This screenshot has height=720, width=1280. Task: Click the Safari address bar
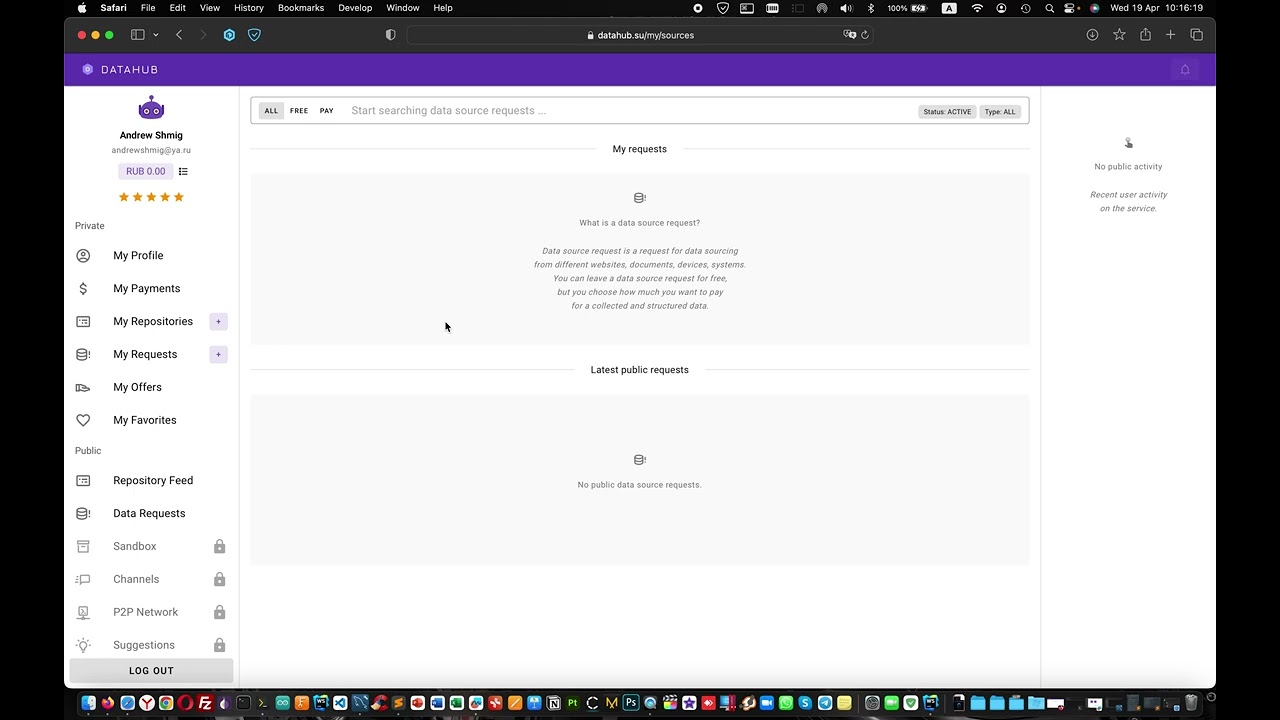(x=640, y=35)
